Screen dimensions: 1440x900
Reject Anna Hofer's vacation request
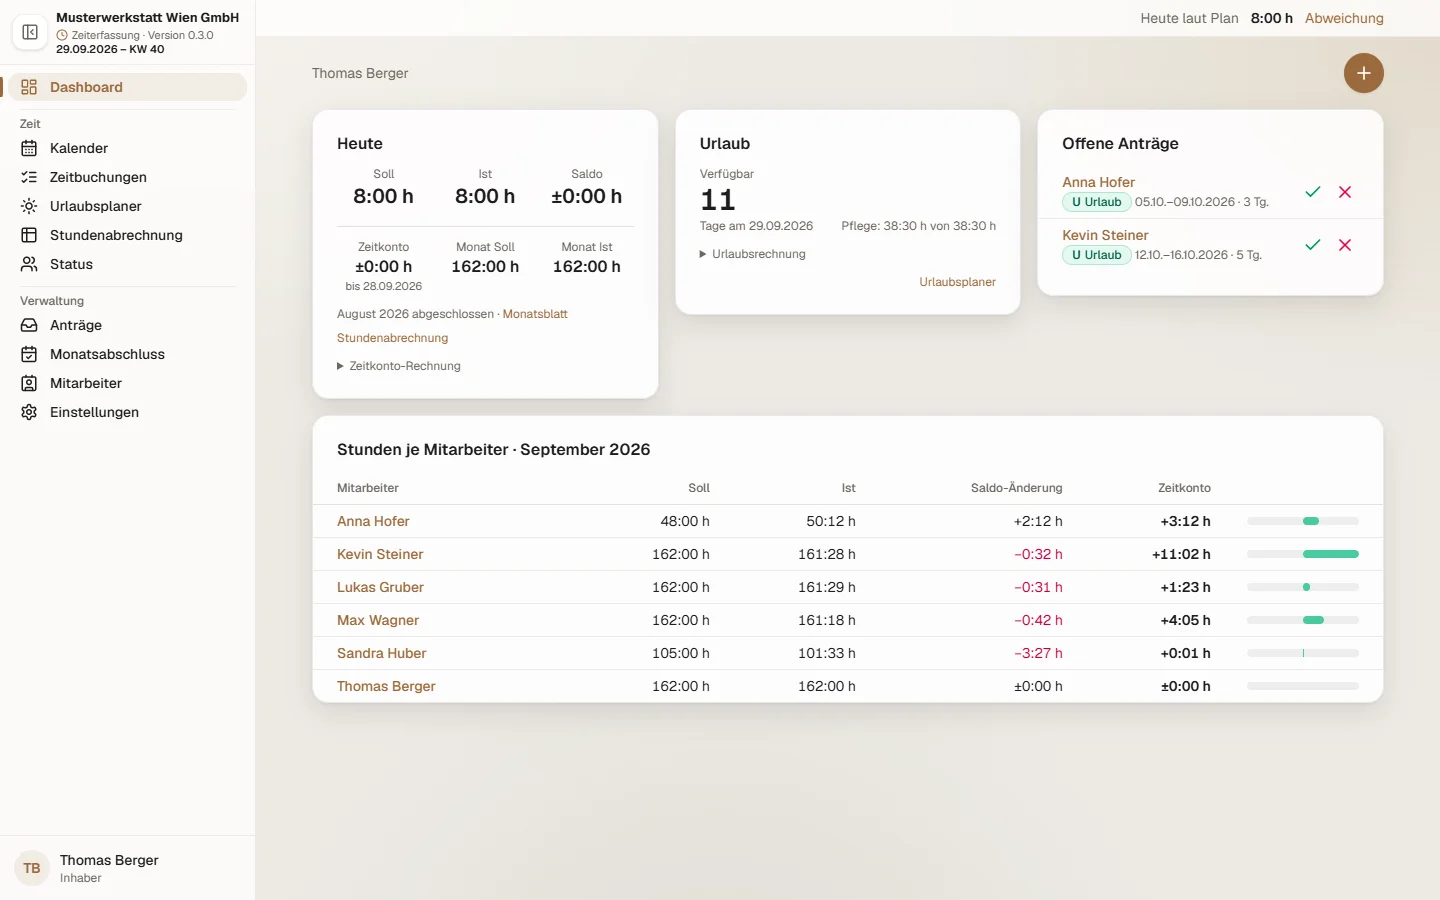(1345, 192)
